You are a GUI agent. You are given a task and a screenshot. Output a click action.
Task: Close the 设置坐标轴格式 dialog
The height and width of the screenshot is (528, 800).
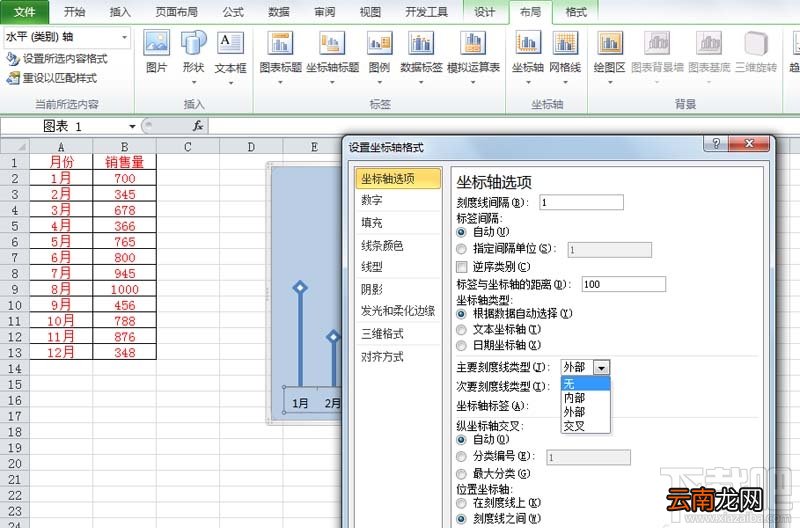749,144
